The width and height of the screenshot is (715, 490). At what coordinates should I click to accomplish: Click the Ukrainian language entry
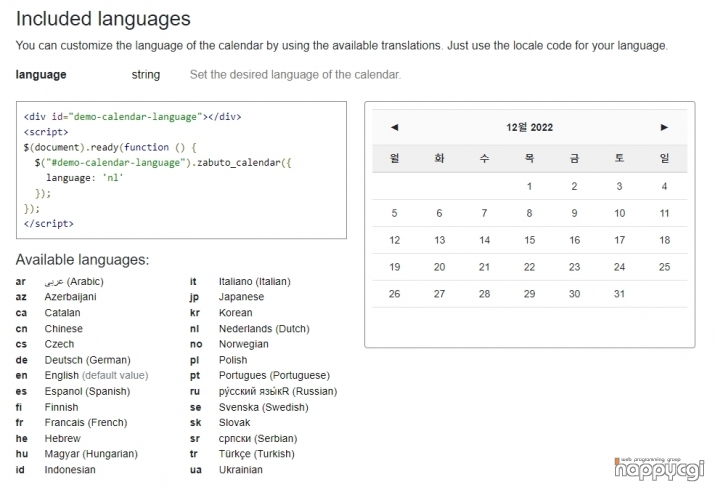[x=241, y=470]
